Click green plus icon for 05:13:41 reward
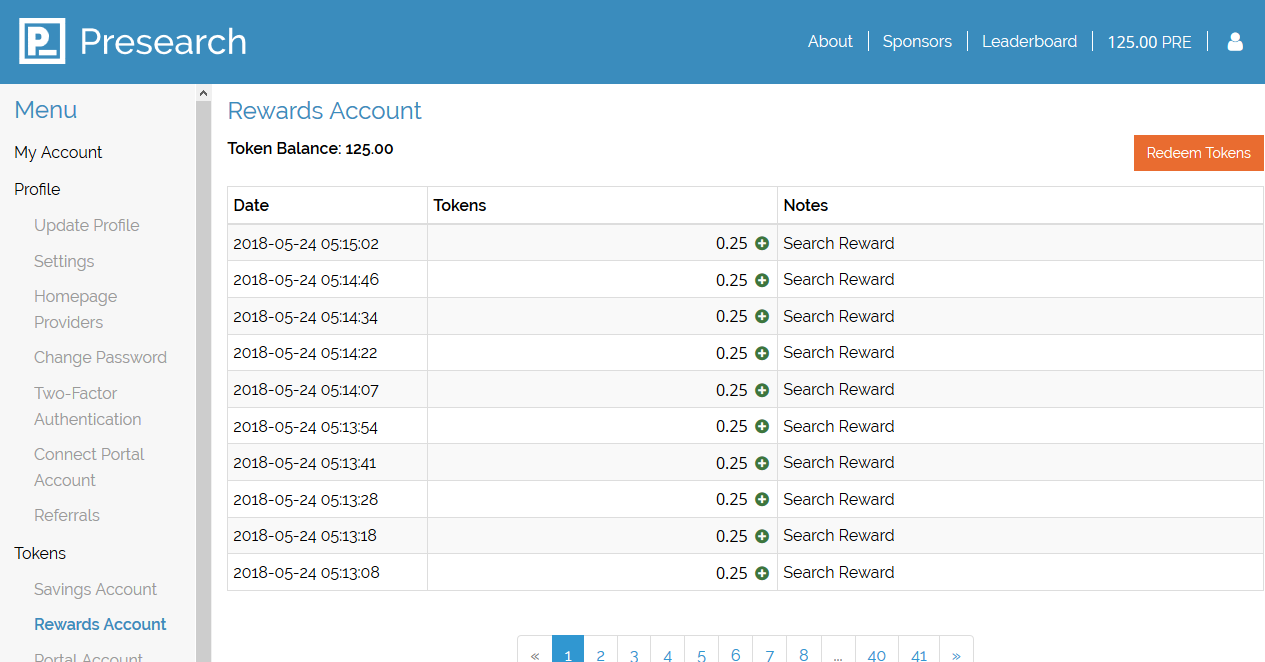 click(x=762, y=463)
